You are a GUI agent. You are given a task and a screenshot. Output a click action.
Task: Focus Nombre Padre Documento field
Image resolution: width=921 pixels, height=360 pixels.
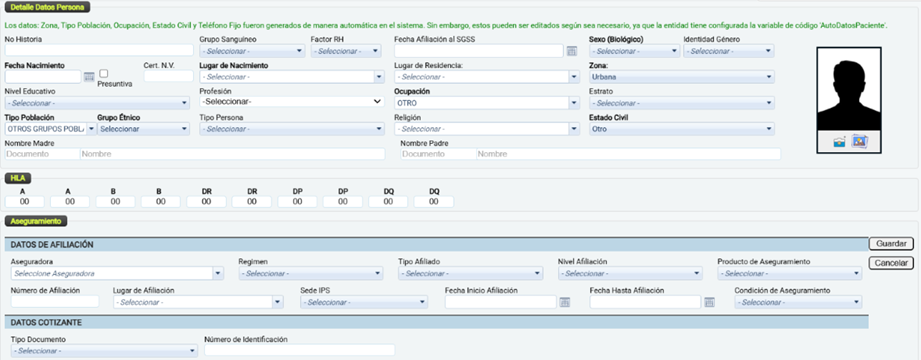(438, 154)
